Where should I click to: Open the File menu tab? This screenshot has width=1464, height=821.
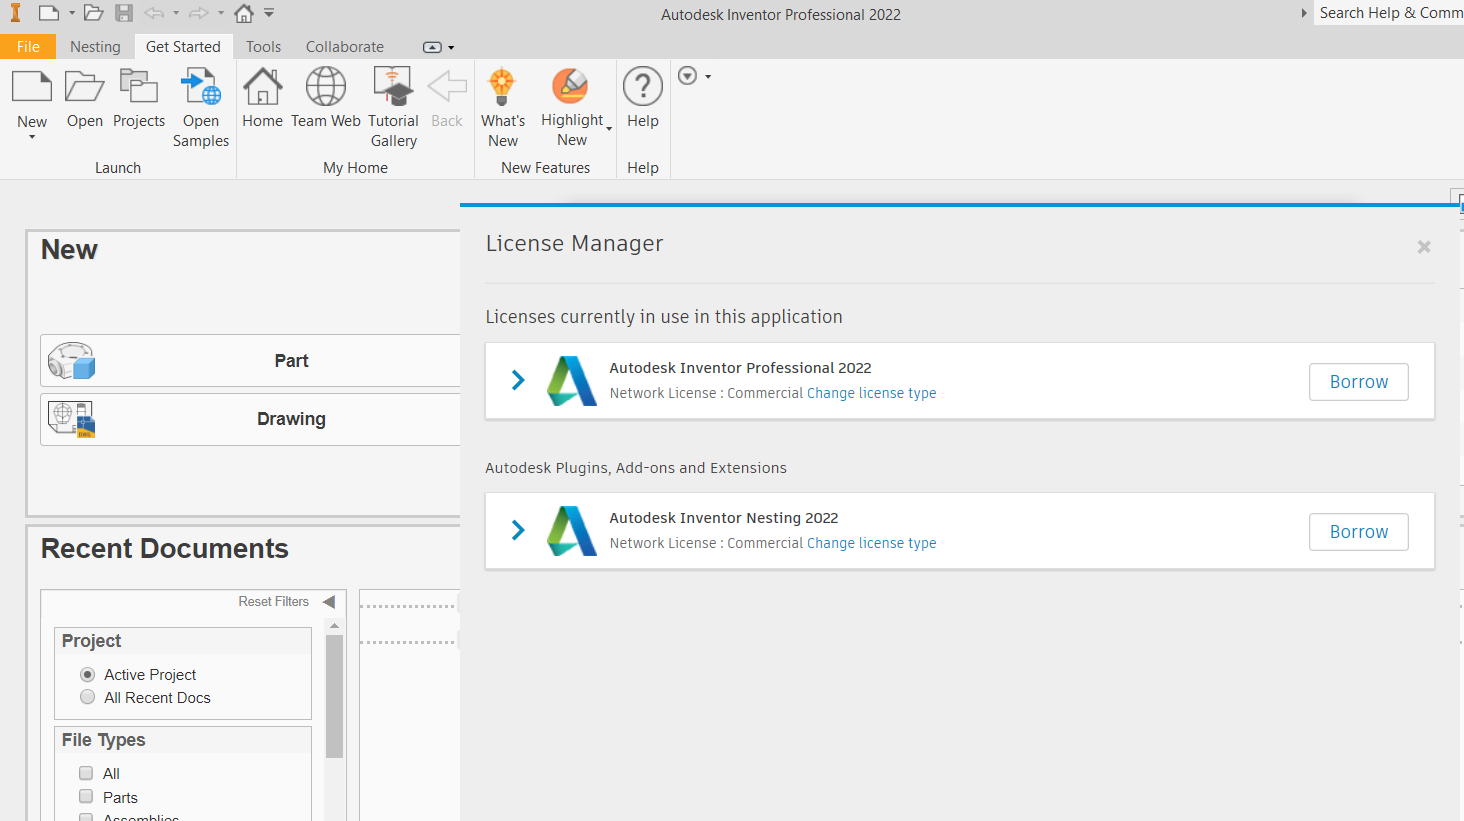[28, 47]
